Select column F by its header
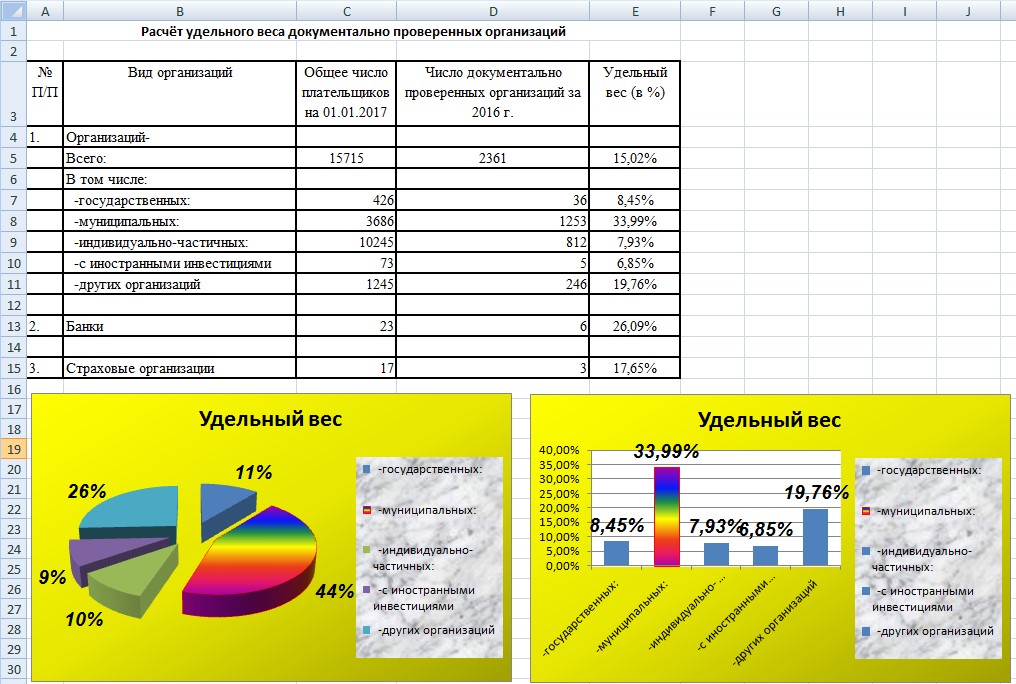The height and width of the screenshot is (684, 1016). click(712, 10)
